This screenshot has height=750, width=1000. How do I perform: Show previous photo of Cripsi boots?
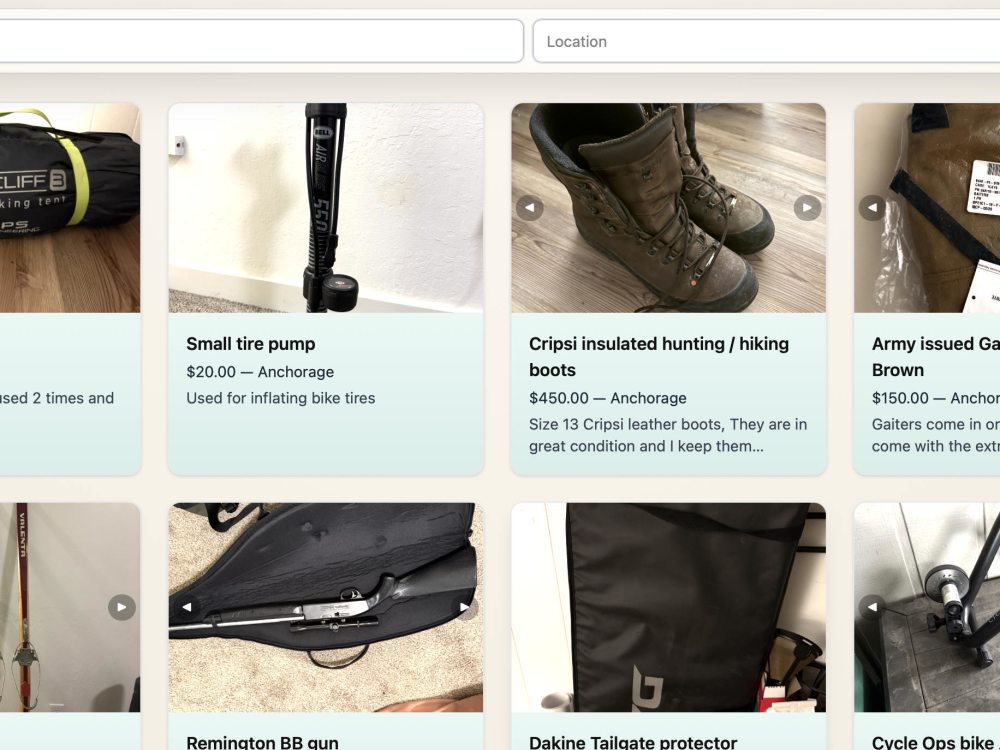529,208
